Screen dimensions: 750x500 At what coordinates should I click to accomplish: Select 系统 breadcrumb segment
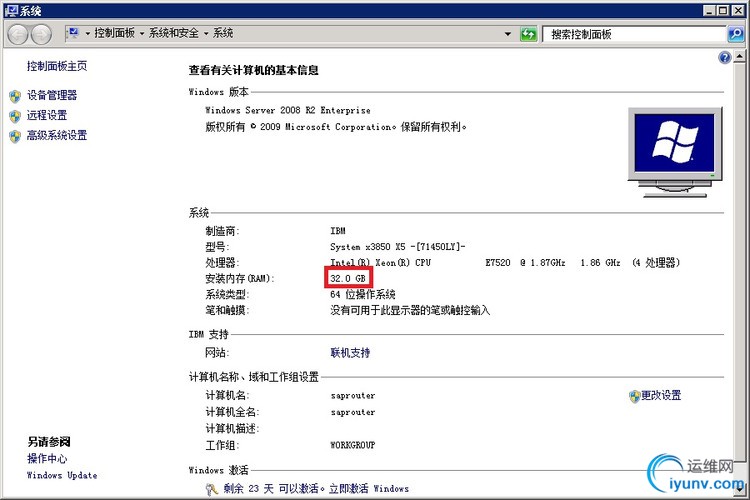[223, 33]
